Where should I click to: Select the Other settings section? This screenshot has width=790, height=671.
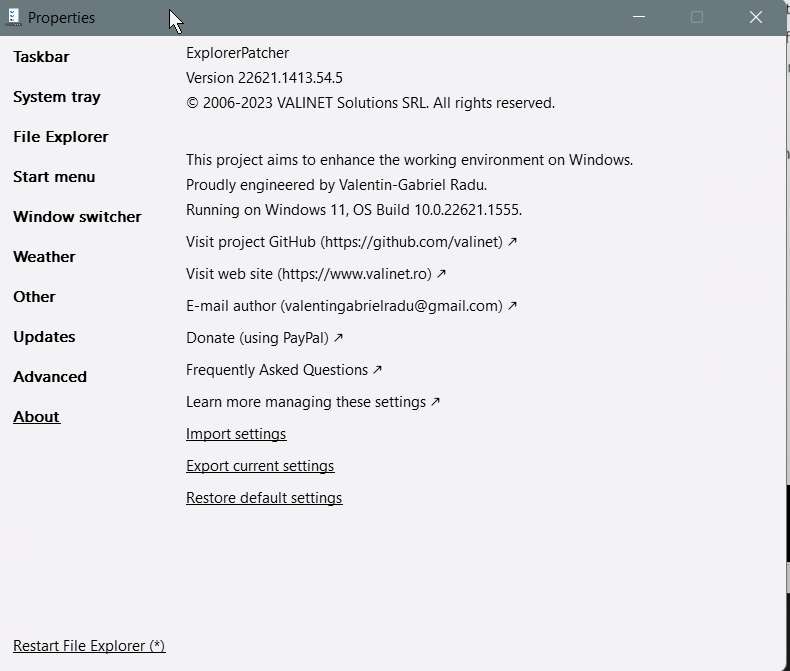click(34, 297)
